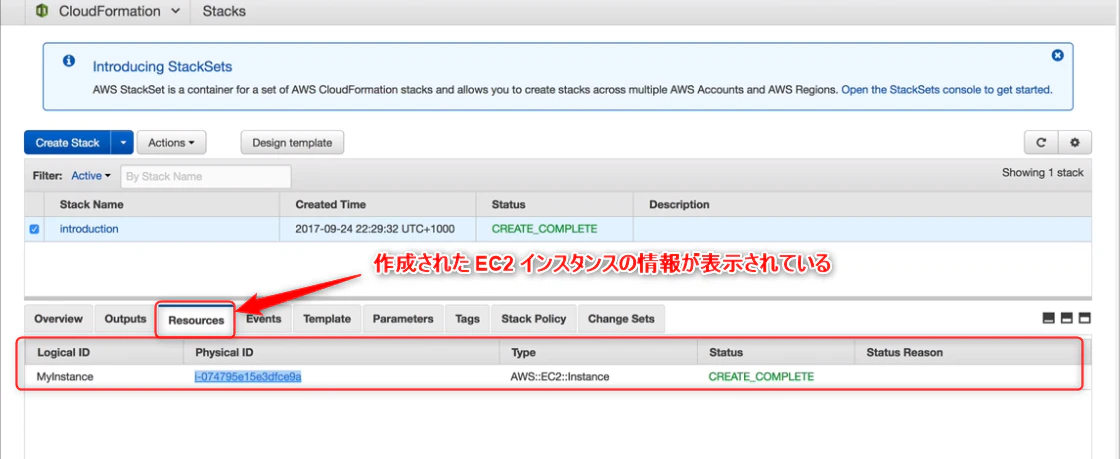Set split view with middle layout icon

click(x=1067, y=318)
